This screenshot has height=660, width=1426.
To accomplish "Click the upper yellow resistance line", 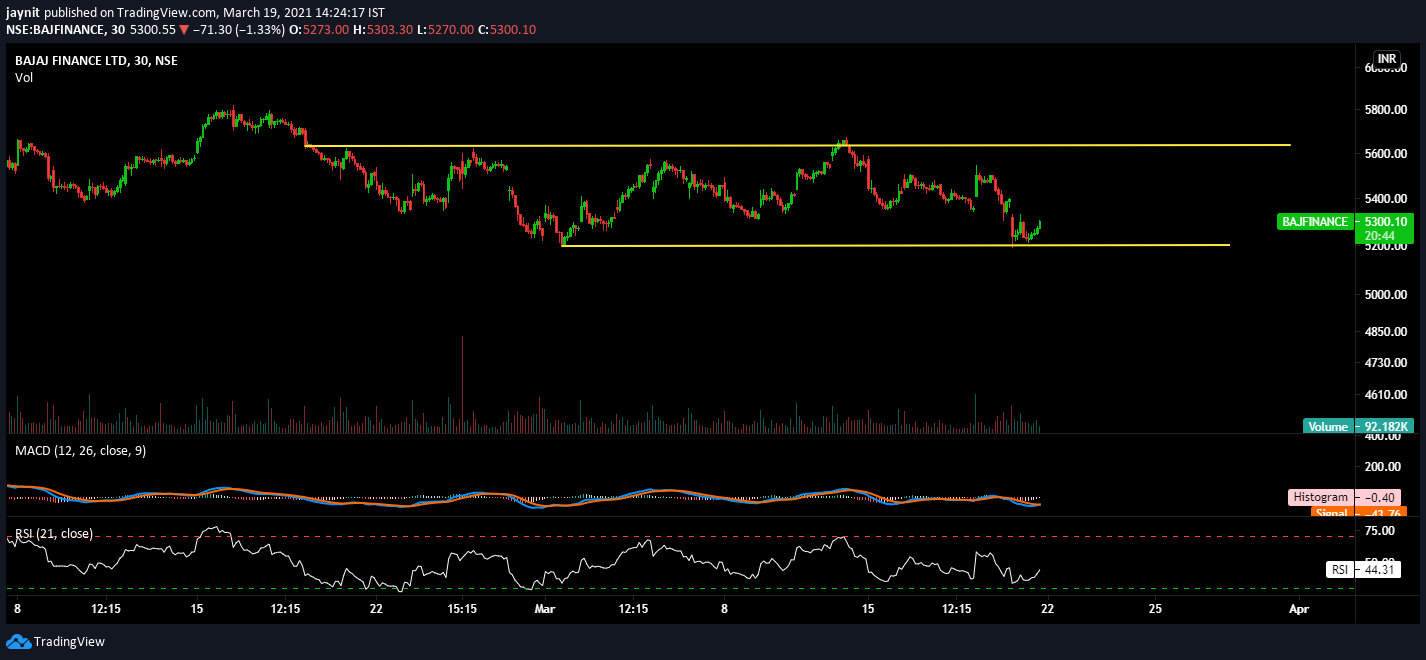I will 797,146.
